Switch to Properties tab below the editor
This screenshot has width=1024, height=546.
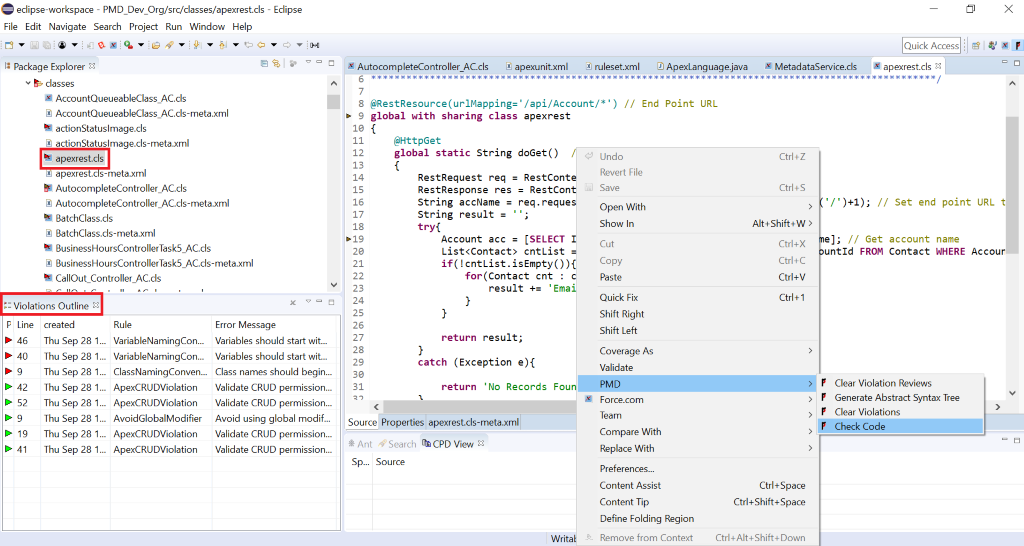(402, 423)
